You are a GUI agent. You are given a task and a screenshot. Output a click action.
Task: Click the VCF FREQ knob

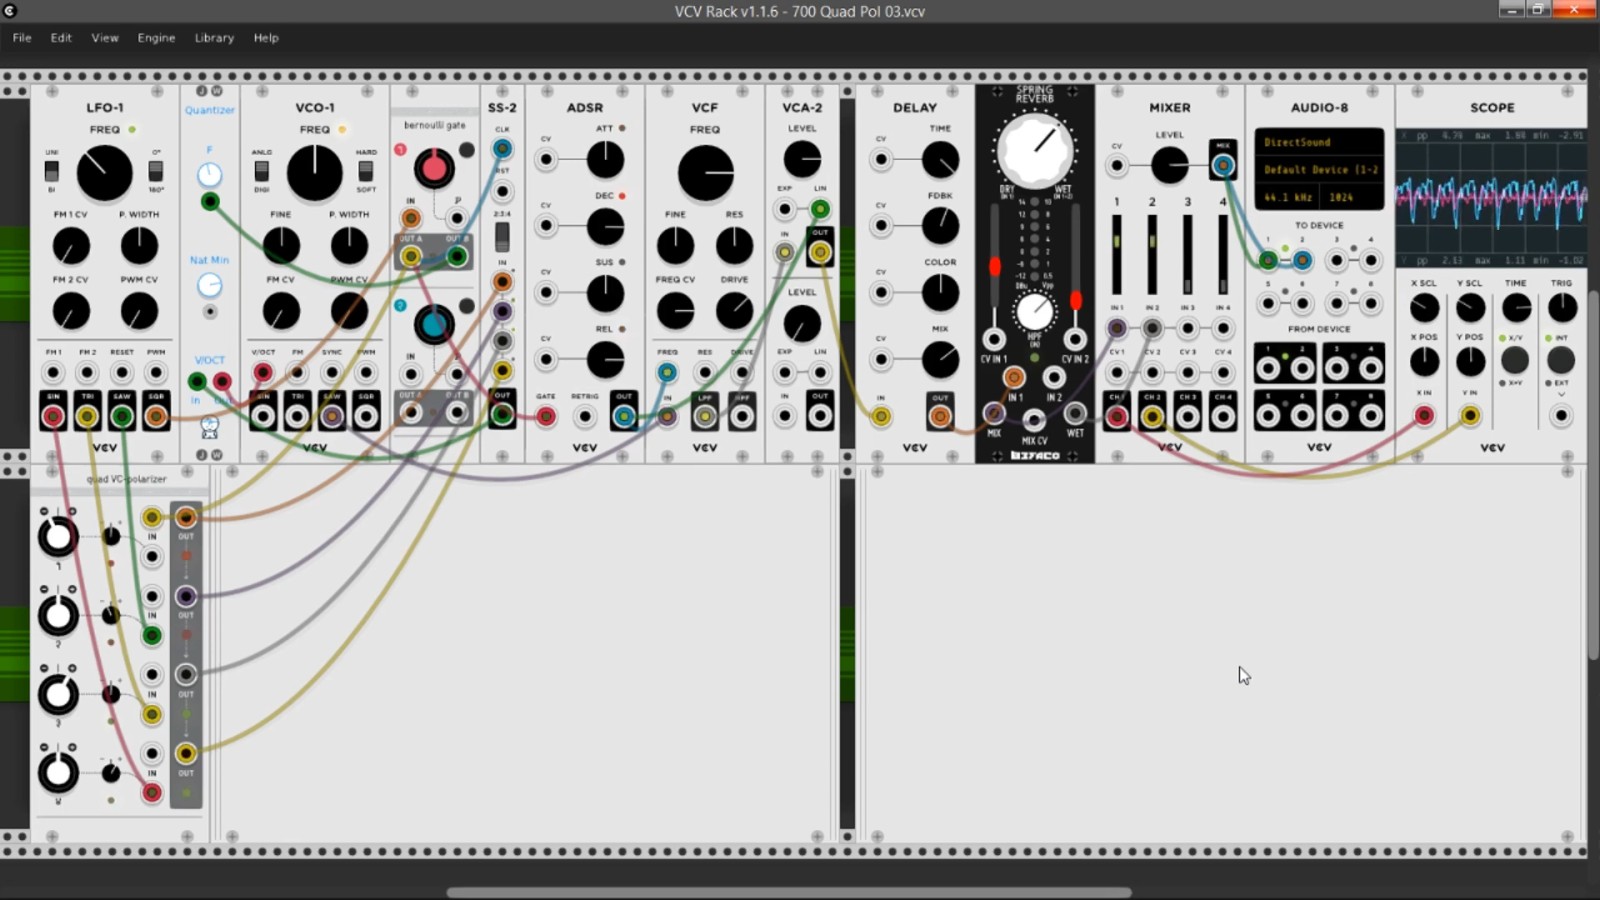click(705, 173)
